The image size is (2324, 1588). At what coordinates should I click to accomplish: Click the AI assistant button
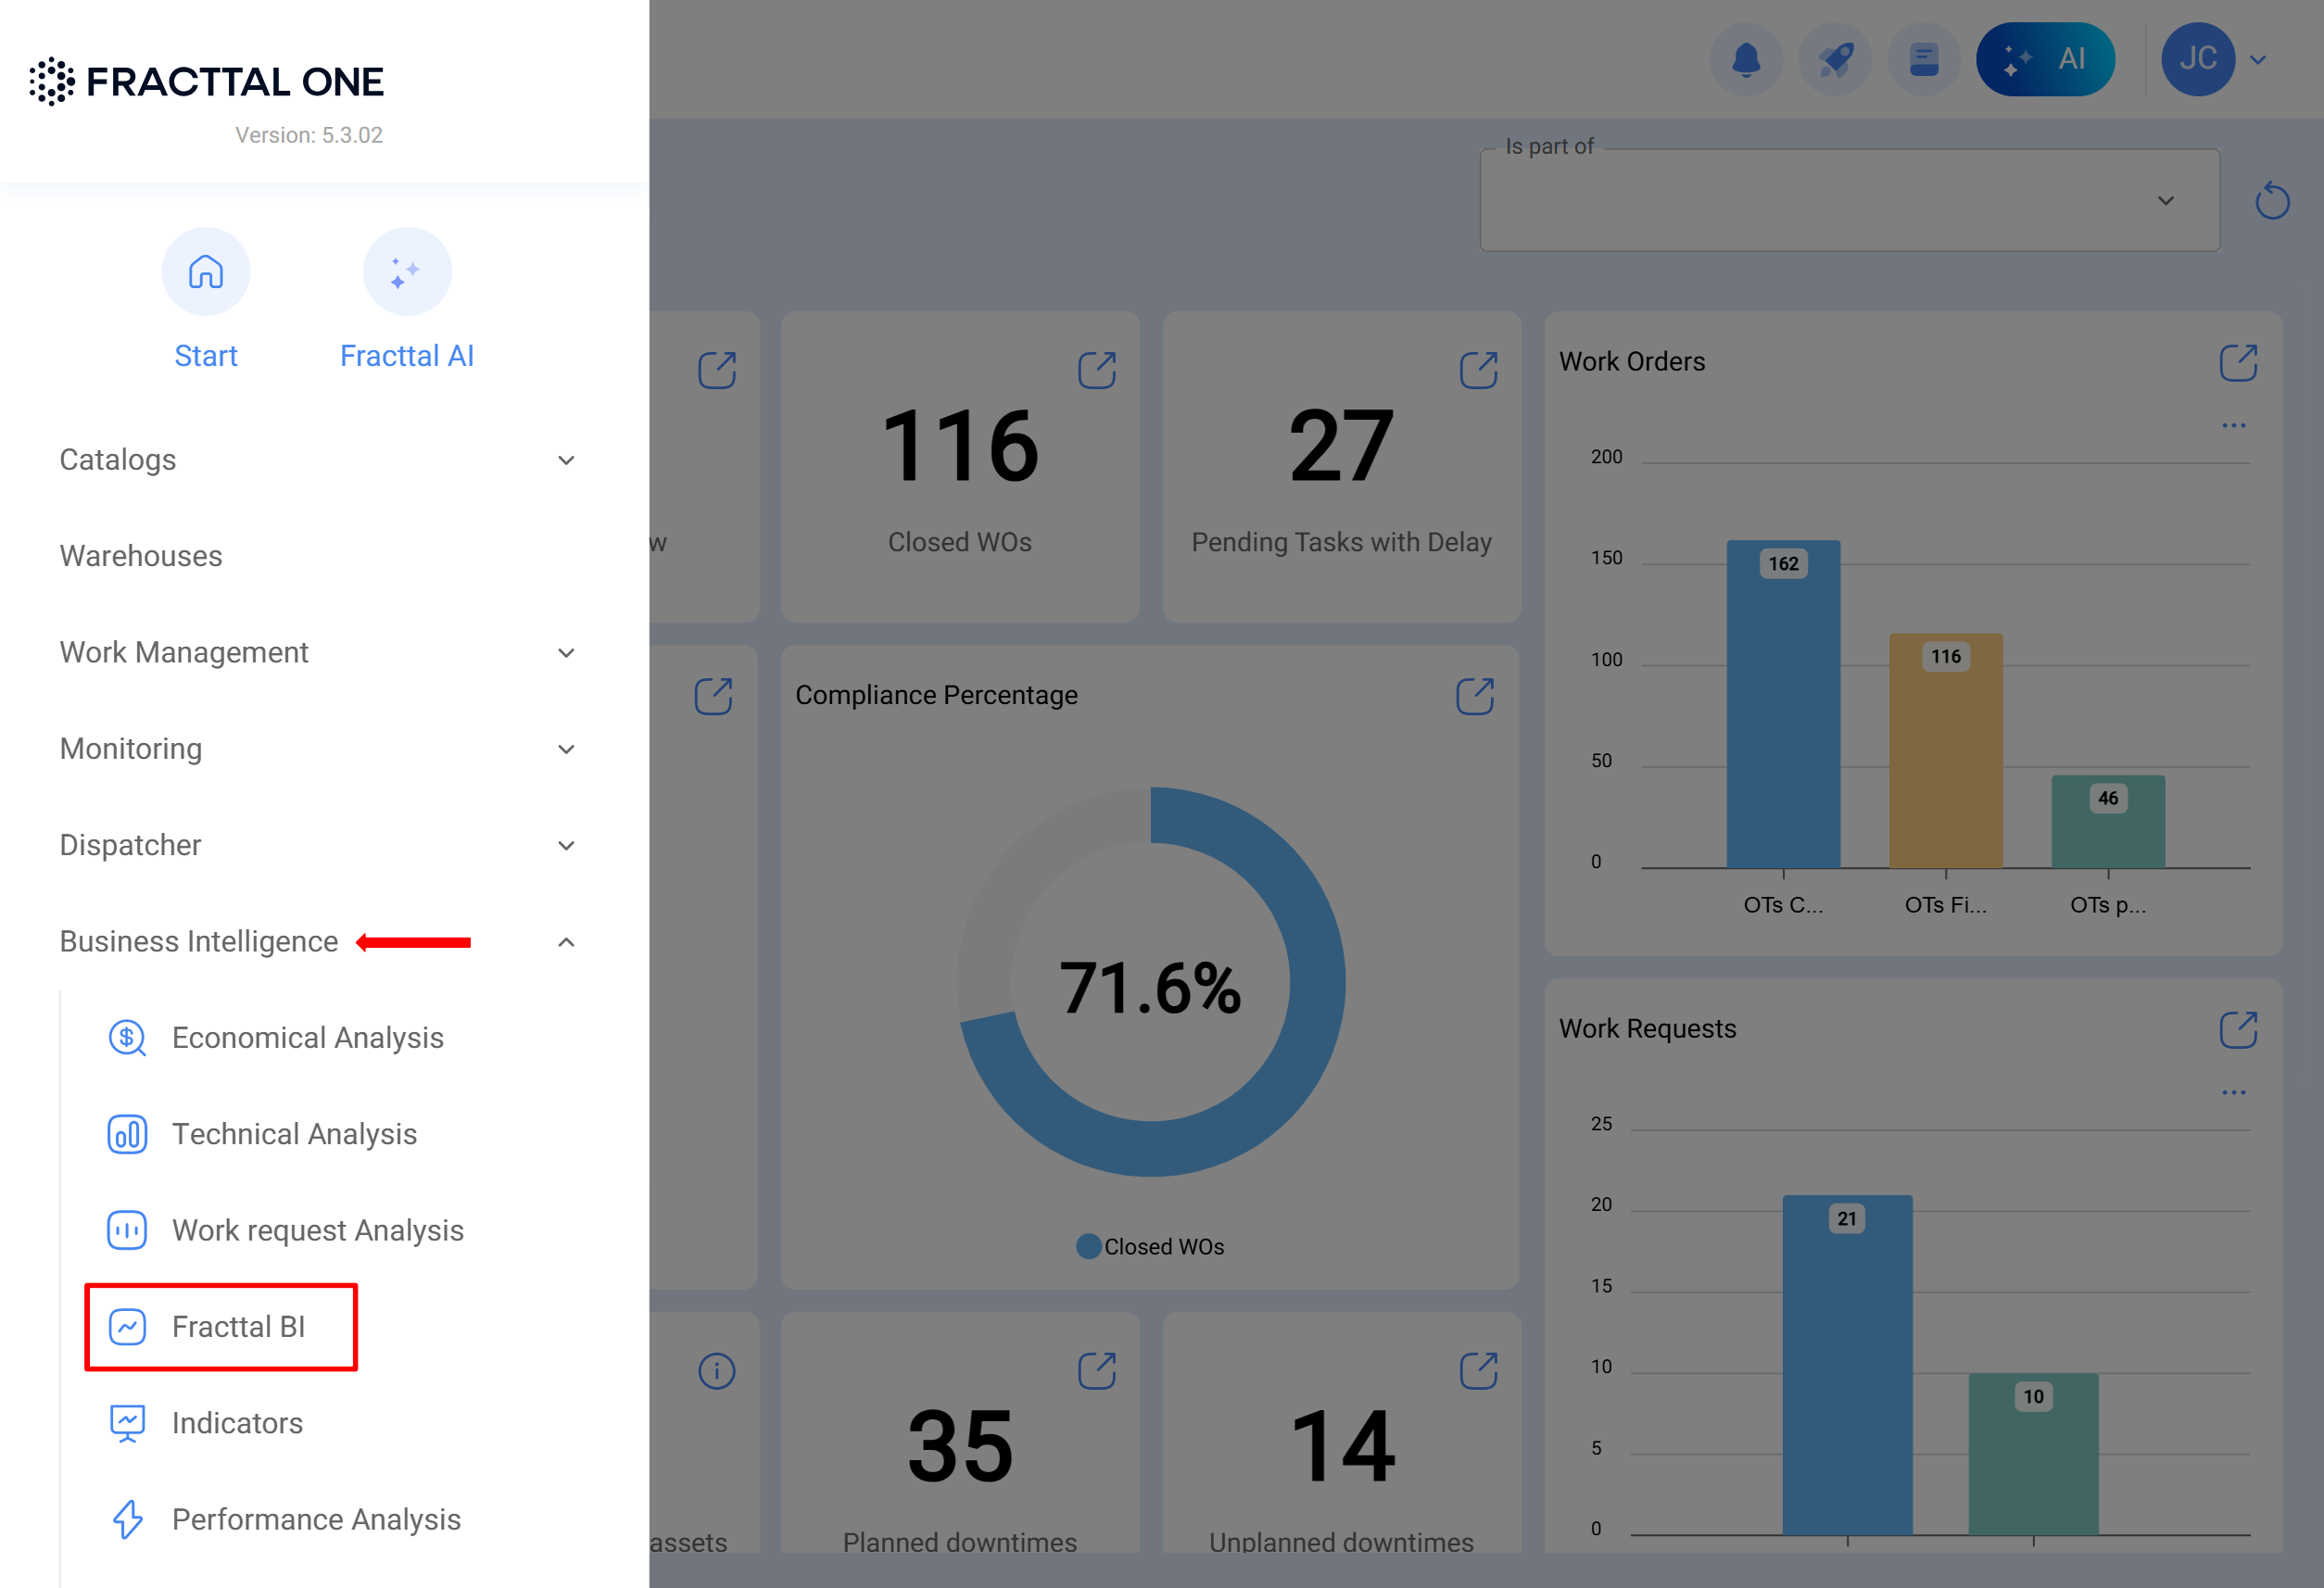point(2044,59)
